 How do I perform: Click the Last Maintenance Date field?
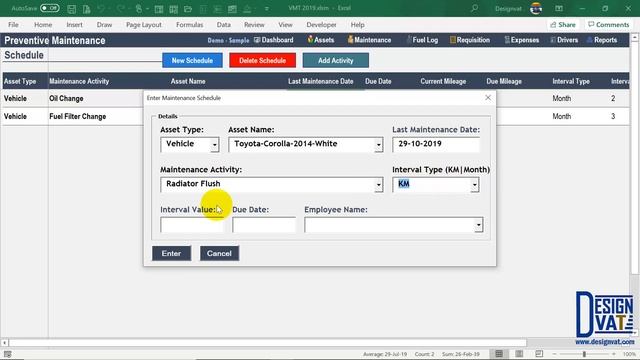436,144
